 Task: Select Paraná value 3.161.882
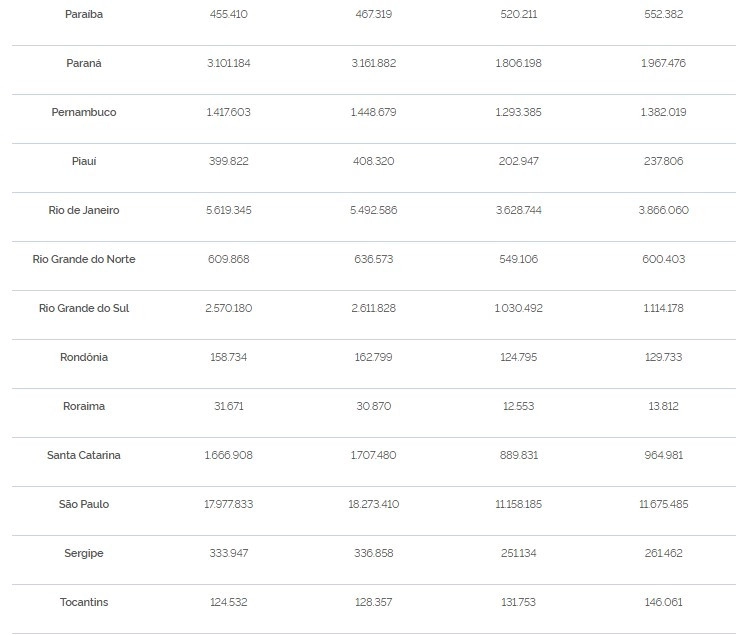click(x=374, y=63)
